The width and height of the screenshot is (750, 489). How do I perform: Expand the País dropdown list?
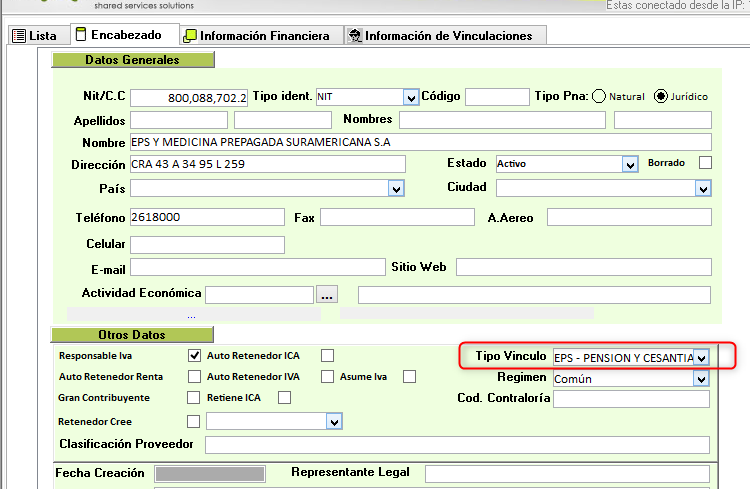click(396, 188)
